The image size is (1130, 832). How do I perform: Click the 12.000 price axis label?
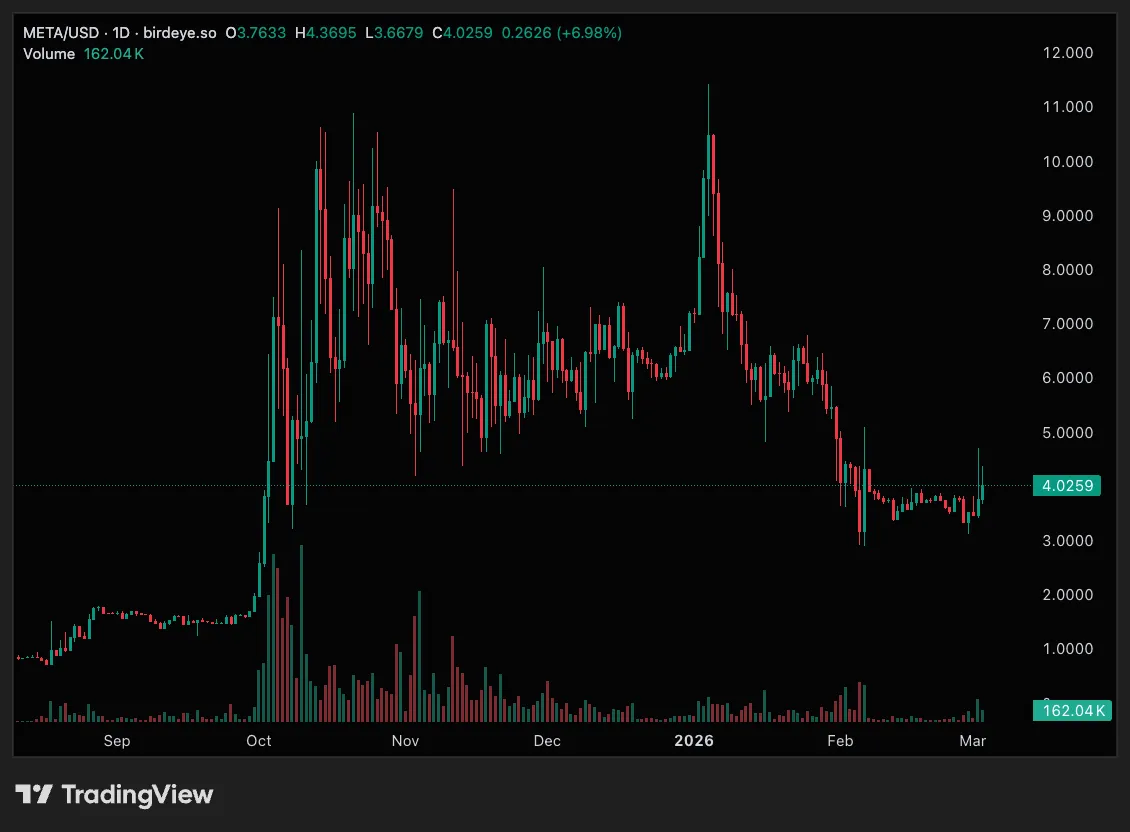[1066, 53]
